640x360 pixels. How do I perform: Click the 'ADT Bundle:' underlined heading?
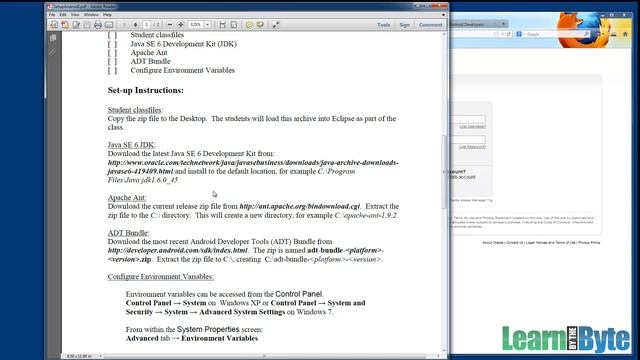(x=129, y=233)
